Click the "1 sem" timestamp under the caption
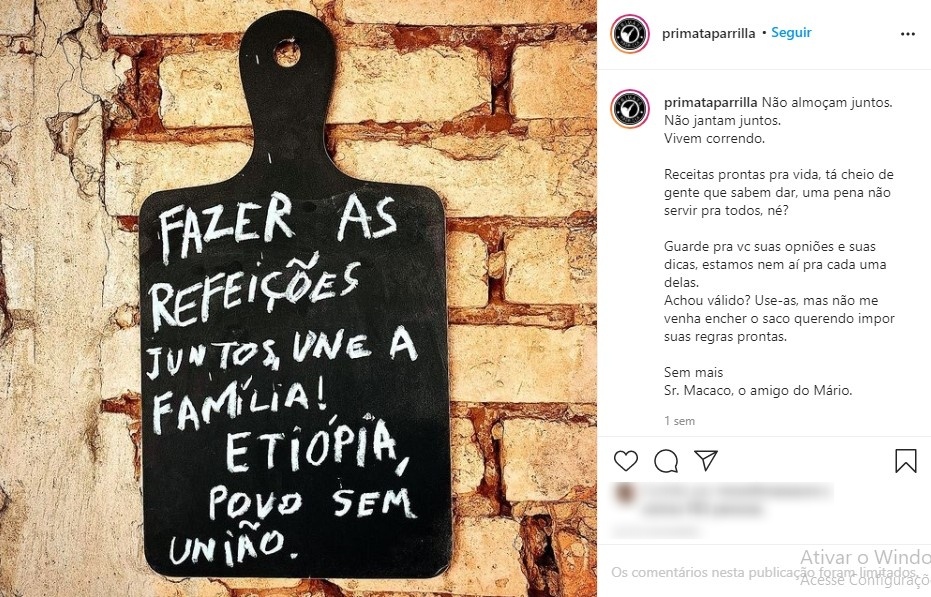 pyautogui.click(x=679, y=421)
